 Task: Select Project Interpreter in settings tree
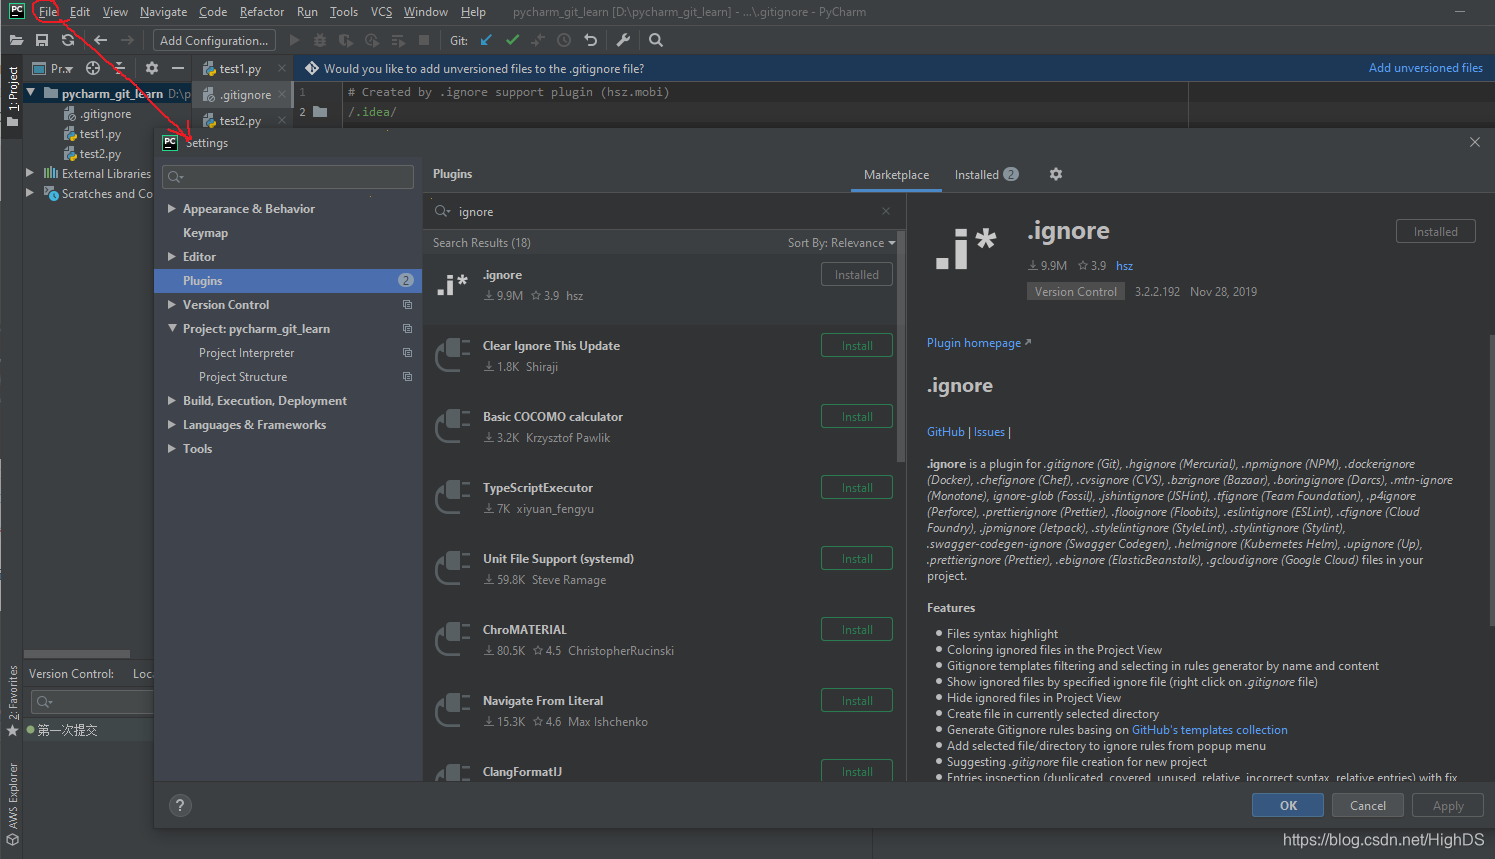[246, 353]
